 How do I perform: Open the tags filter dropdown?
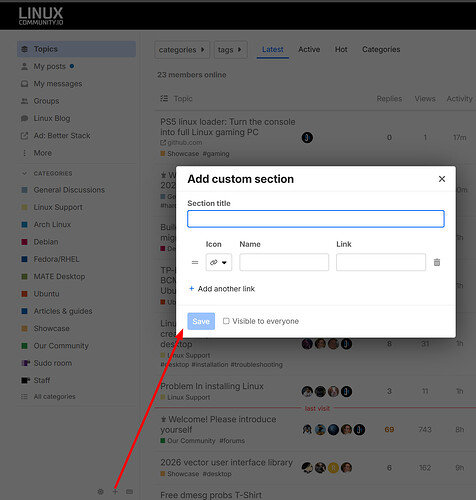tap(230, 50)
